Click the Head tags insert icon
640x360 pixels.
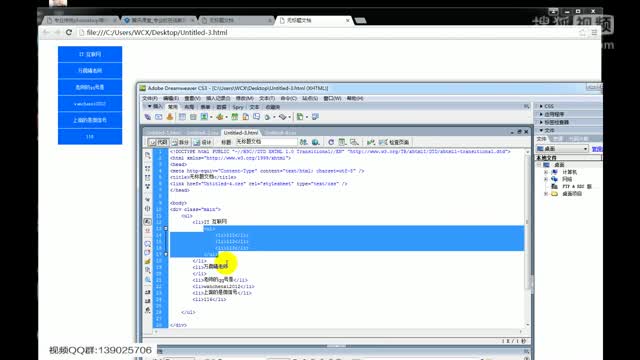click(267, 117)
